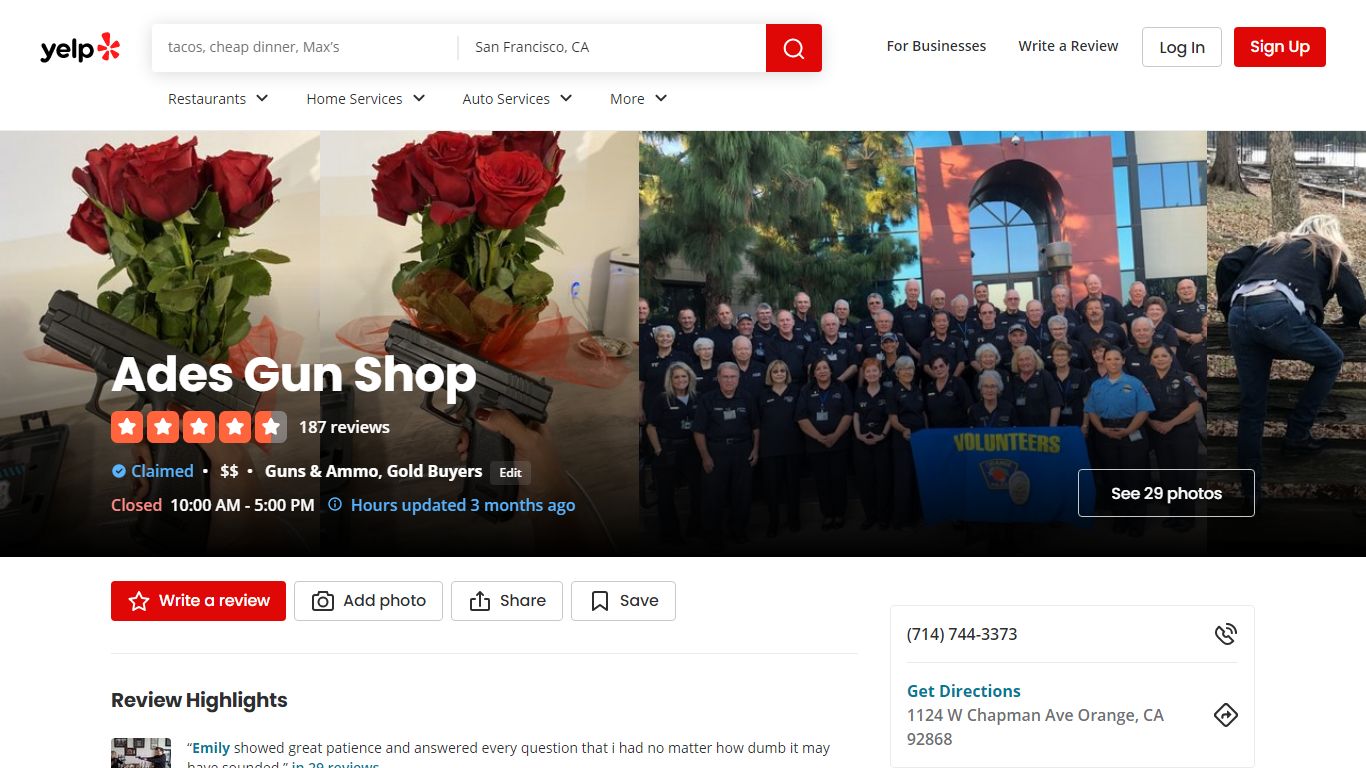This screenshot has width=1366, height=768.
Task: Click the Review Highlights heading
Action: (199, 700)
